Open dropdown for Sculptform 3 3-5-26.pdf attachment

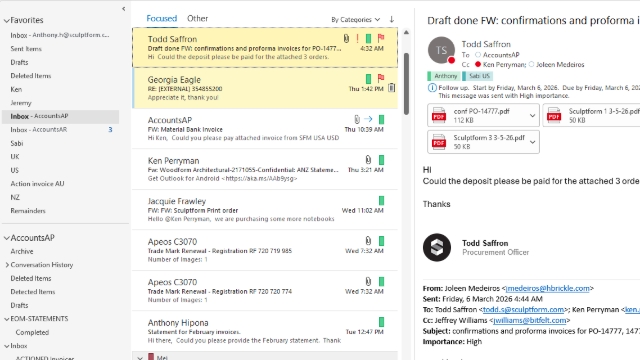pyautogui.click(x=532, y=142)
